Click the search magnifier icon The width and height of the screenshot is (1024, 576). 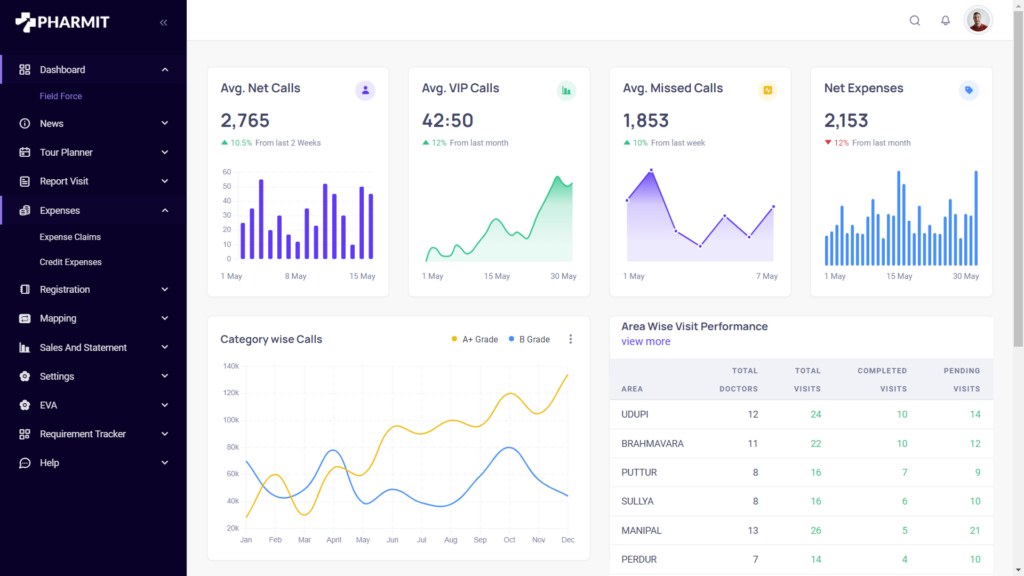914,21
